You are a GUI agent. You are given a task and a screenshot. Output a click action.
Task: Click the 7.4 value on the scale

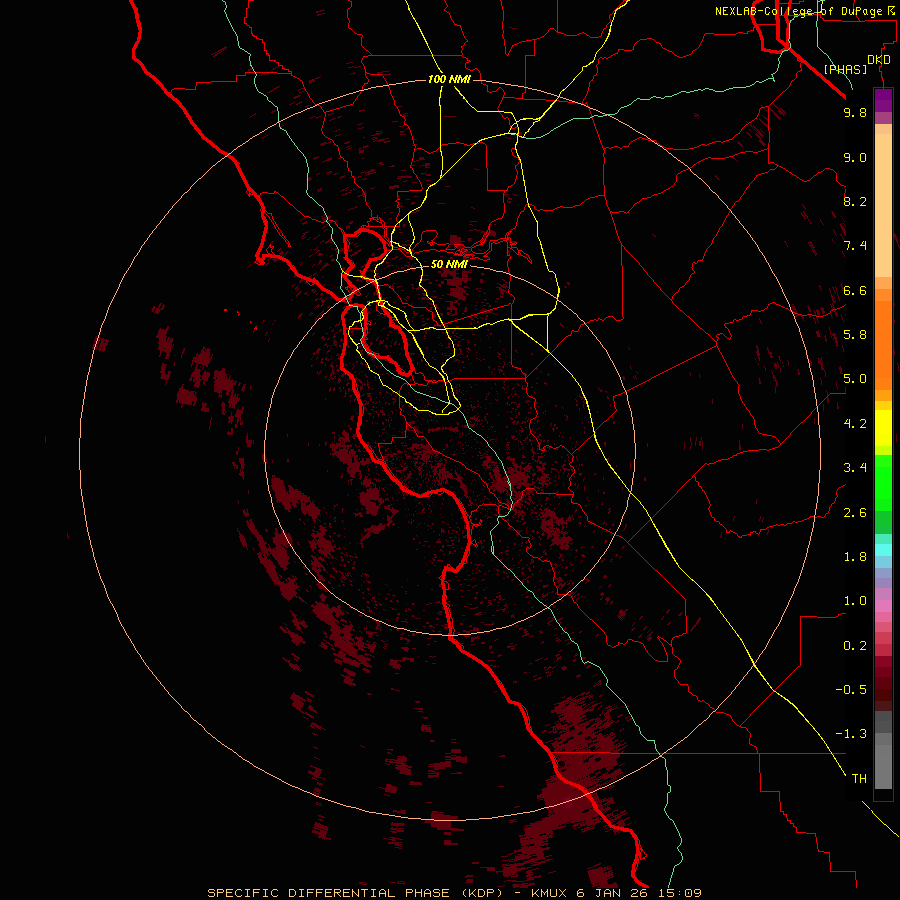855,246
